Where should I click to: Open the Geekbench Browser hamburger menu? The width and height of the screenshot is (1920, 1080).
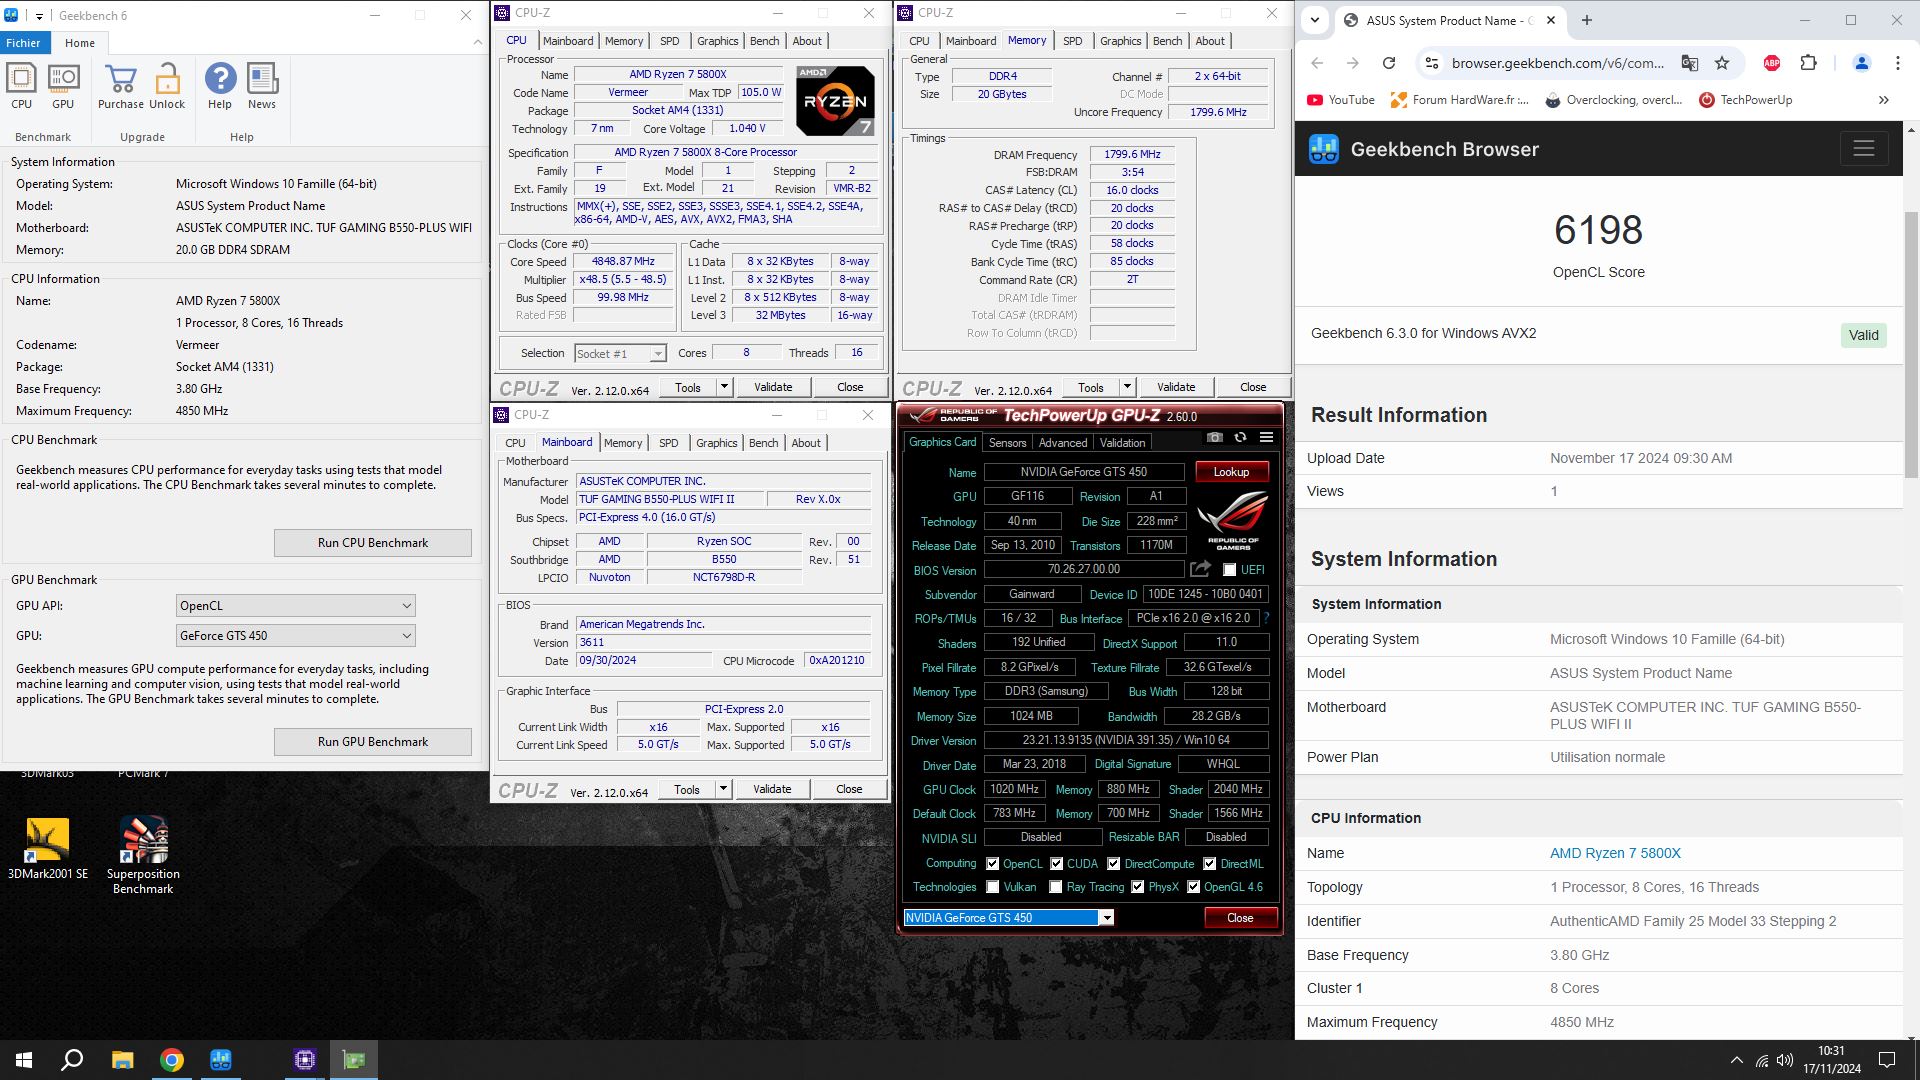pos(1863,149)
